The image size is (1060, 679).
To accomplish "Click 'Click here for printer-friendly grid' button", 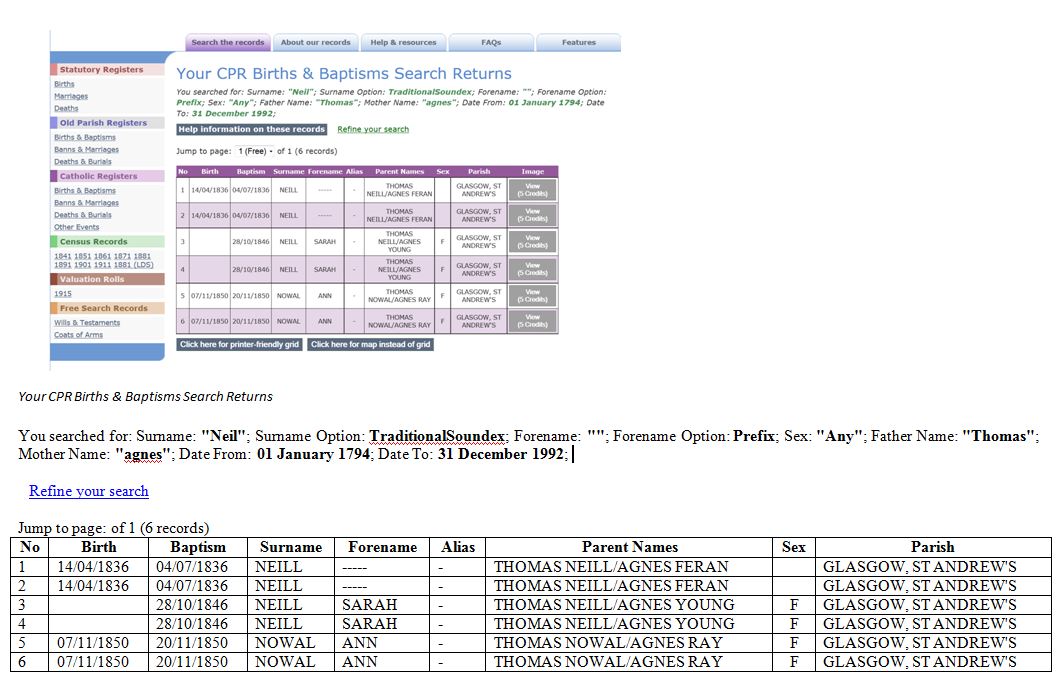I will pyautogui.click(x=239, y=344).
